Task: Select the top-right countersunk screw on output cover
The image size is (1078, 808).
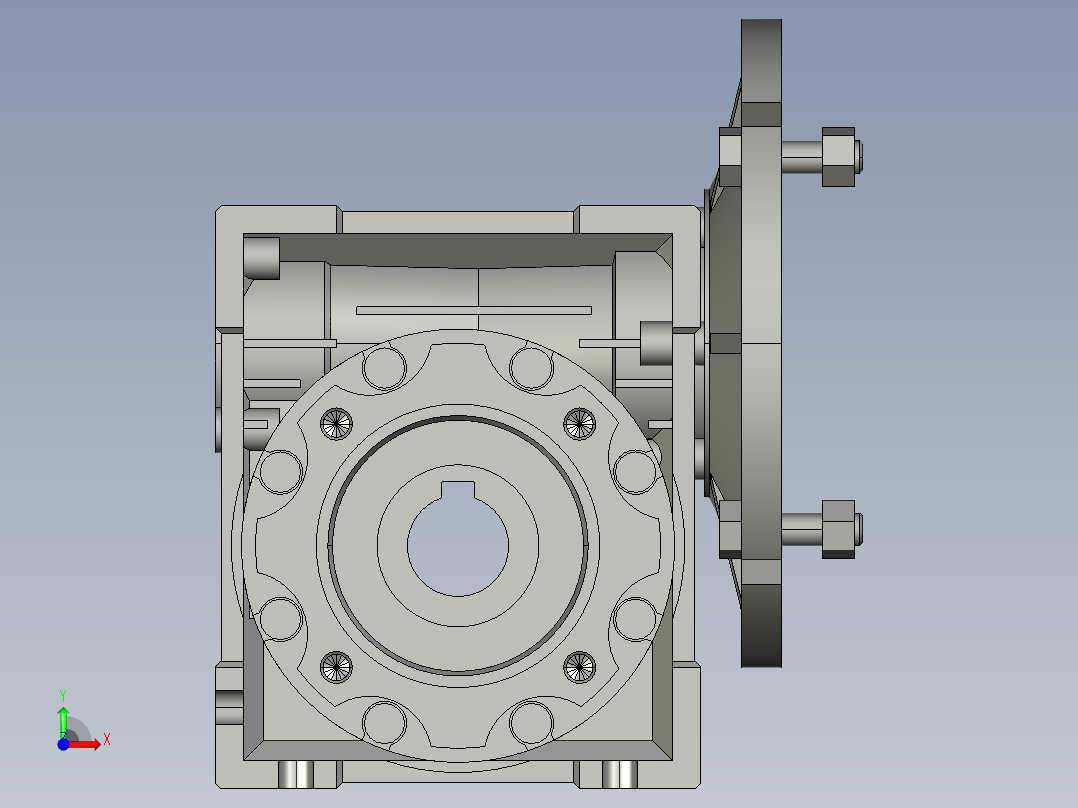Action: pos(578,424)
